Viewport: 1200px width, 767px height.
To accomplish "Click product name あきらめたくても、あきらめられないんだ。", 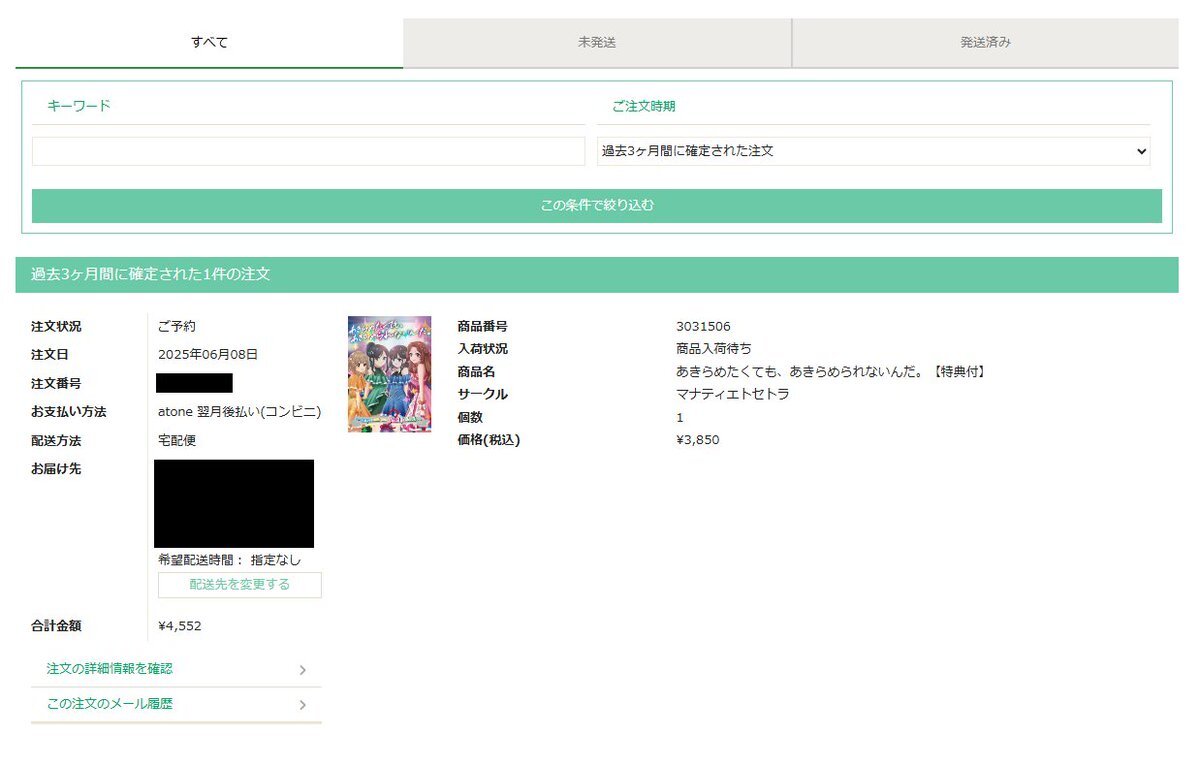I will (802, 372).
